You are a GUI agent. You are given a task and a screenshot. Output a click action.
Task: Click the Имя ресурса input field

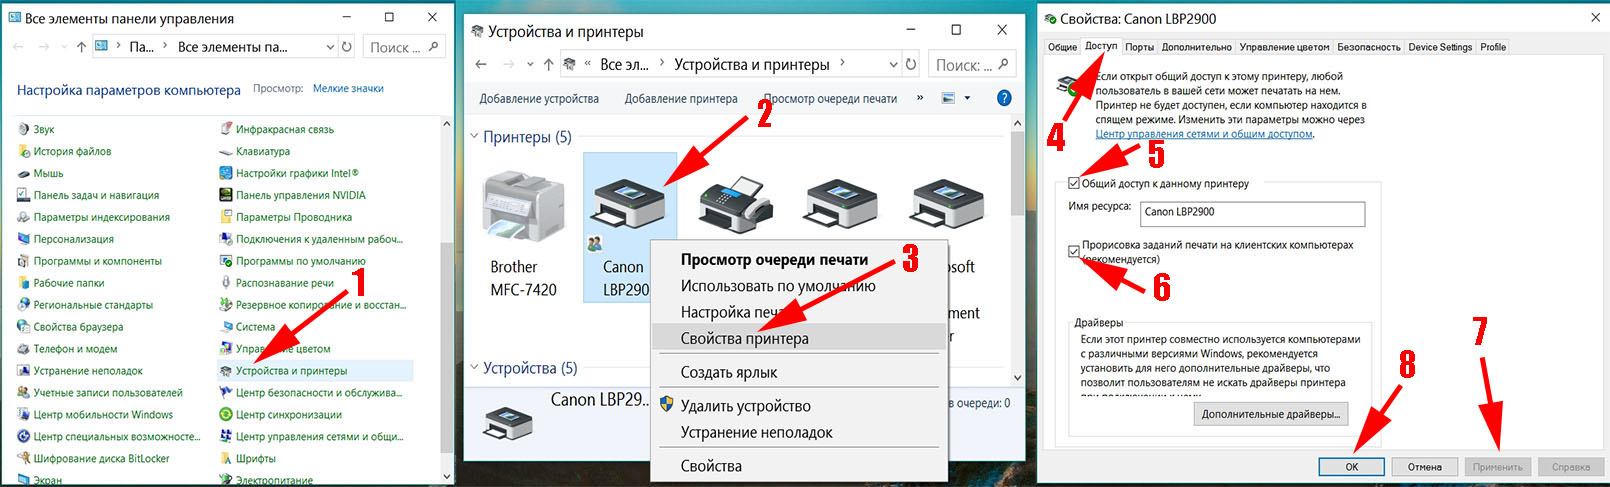point(1251,212)
